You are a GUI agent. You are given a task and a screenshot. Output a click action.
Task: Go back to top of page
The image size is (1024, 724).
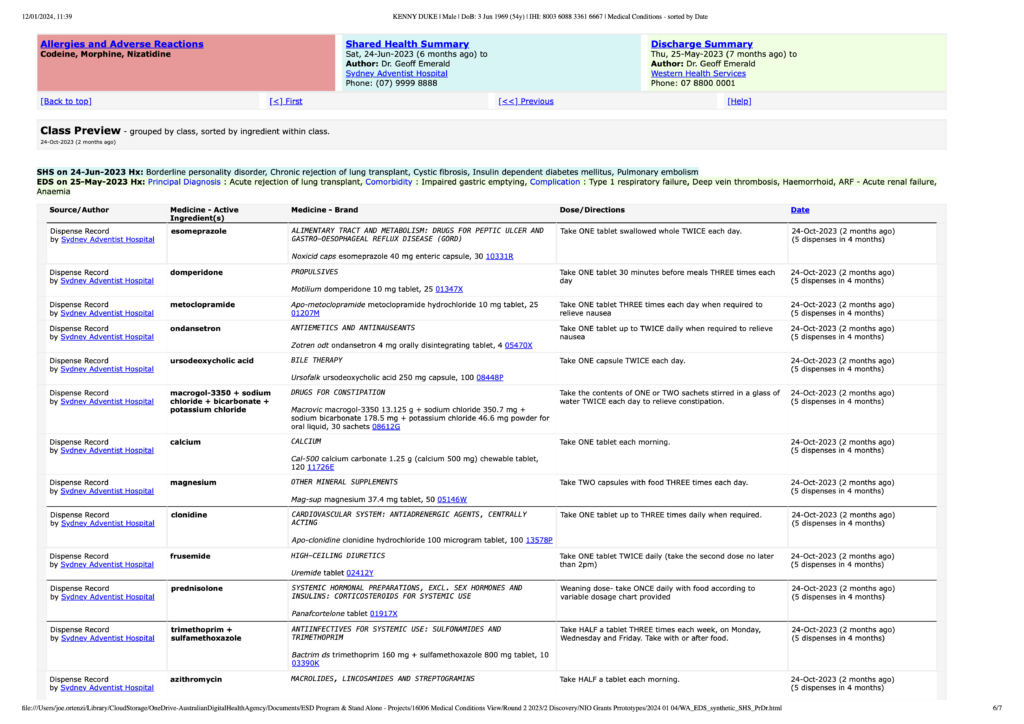tap(66, 101)
